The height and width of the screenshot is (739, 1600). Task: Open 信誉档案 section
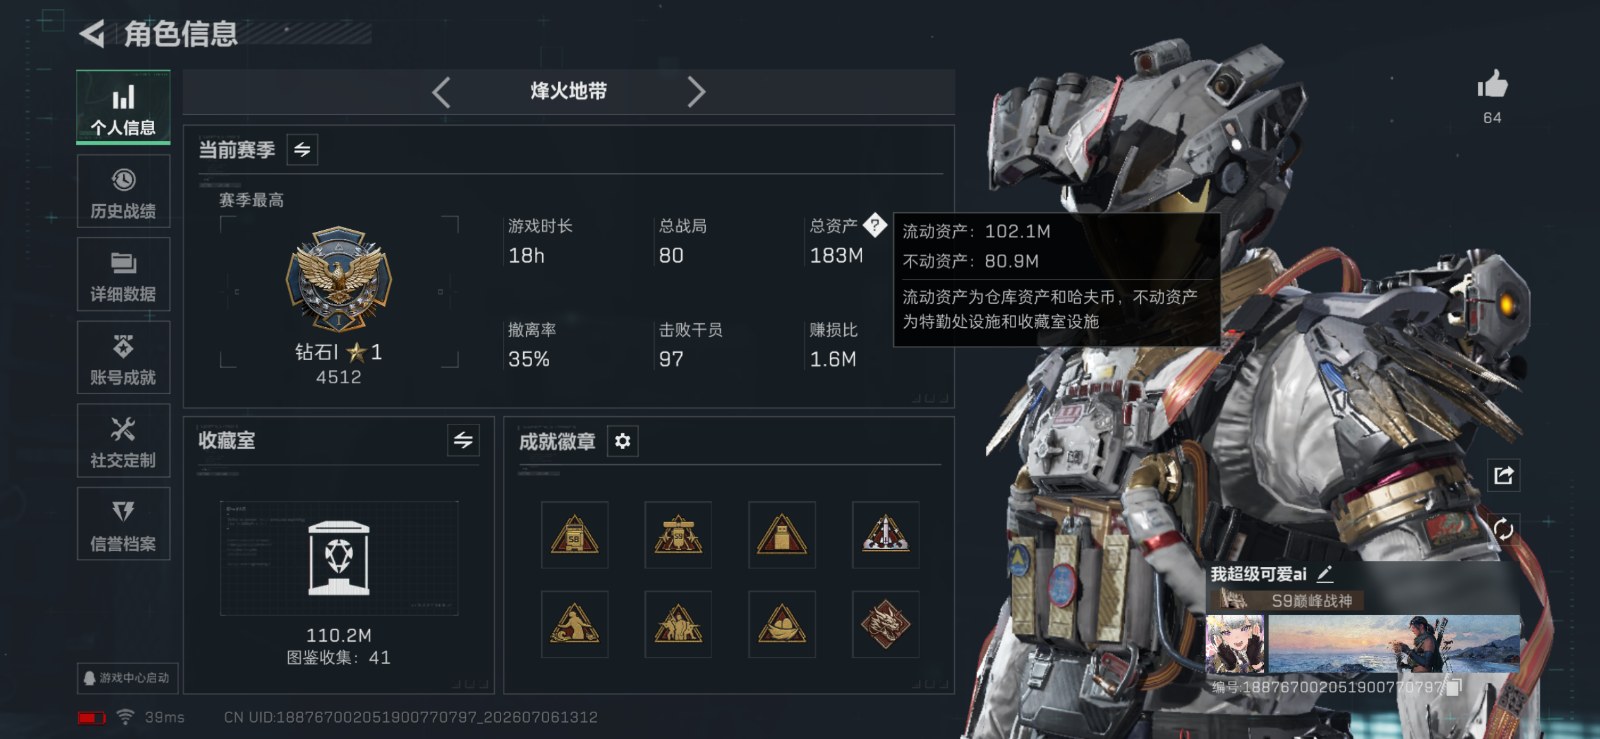click(x=123, y=524)
